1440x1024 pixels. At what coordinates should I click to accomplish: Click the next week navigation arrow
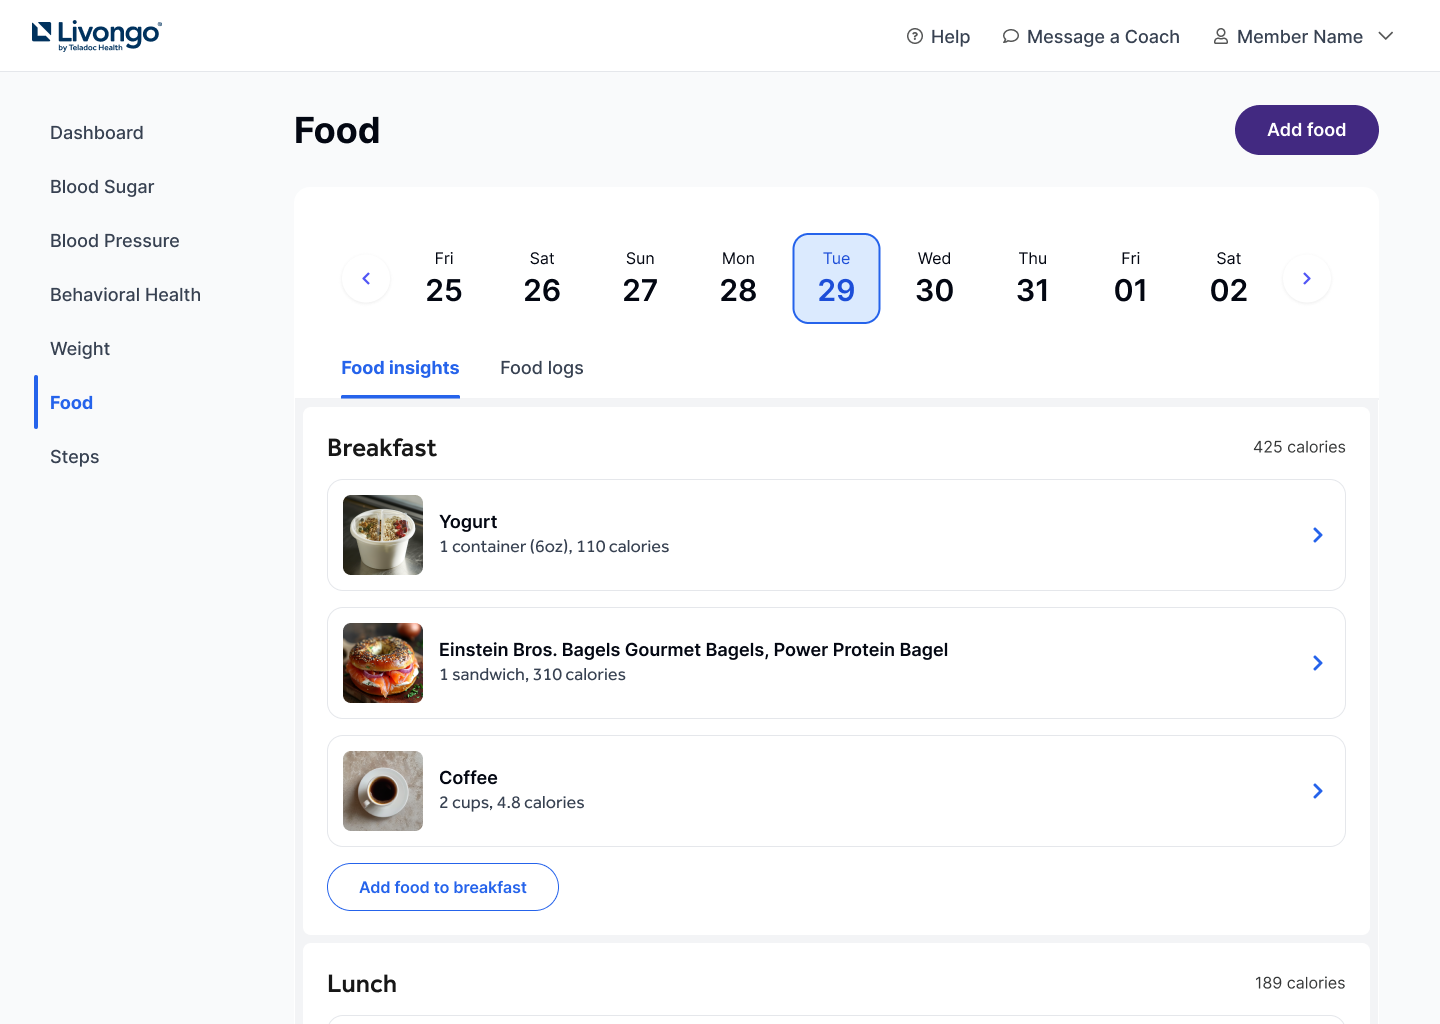click(x=1306, y=278)
